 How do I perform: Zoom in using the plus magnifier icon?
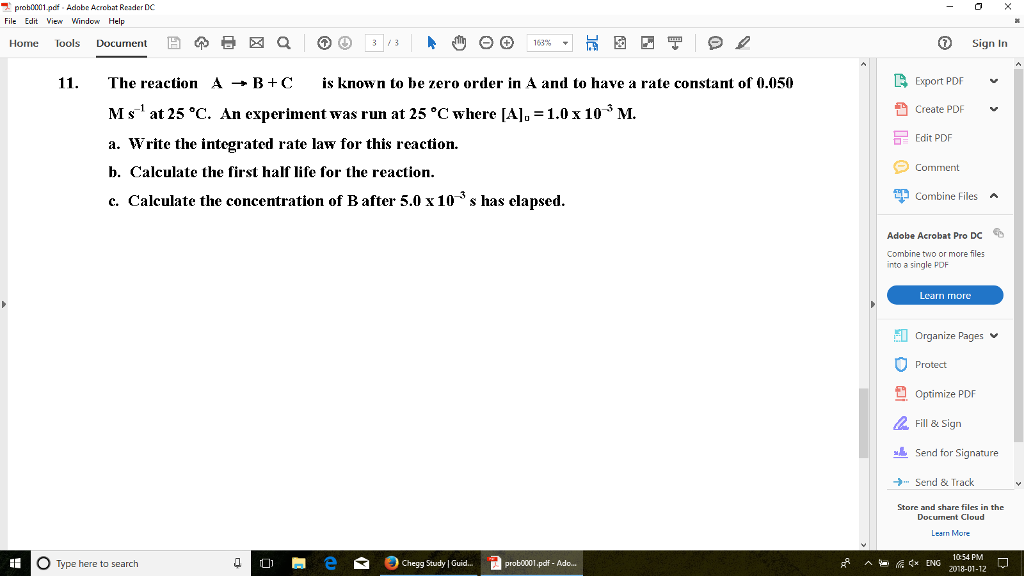(508, 43)
